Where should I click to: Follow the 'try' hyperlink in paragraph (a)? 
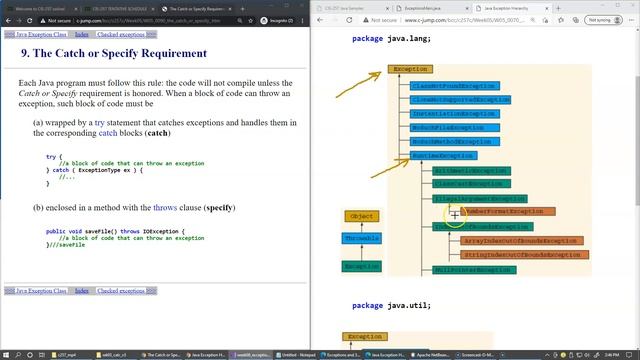click(99, 122)
